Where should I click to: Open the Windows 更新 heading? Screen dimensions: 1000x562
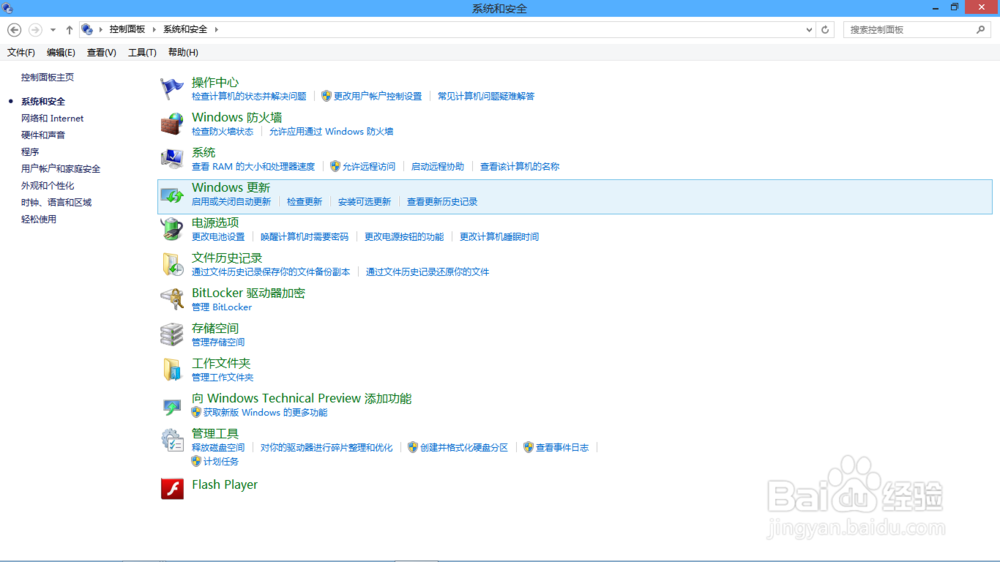click(231, 188)
